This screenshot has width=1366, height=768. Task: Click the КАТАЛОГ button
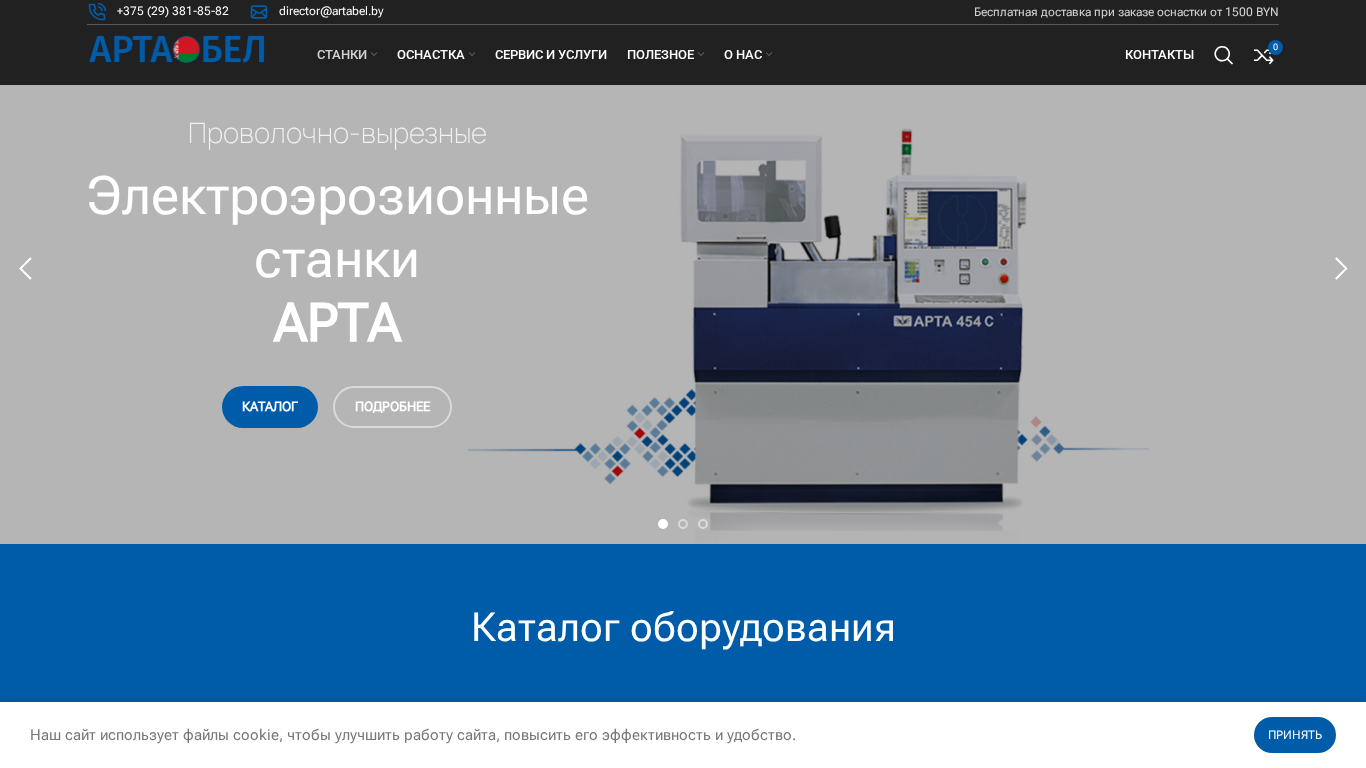point(270,407)
